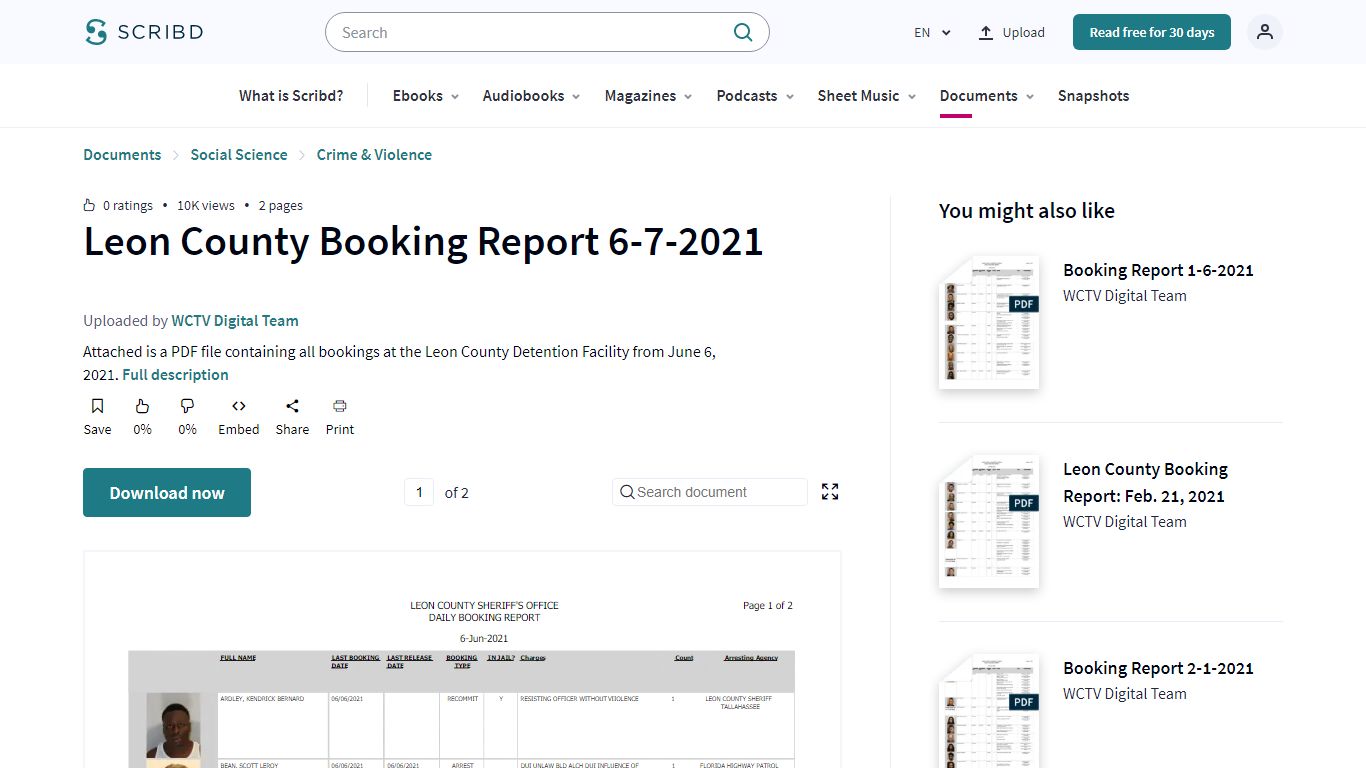
Task: Open WCTV Digital Team uploader link
Action: pyautogui.click(x=235, y=321)
